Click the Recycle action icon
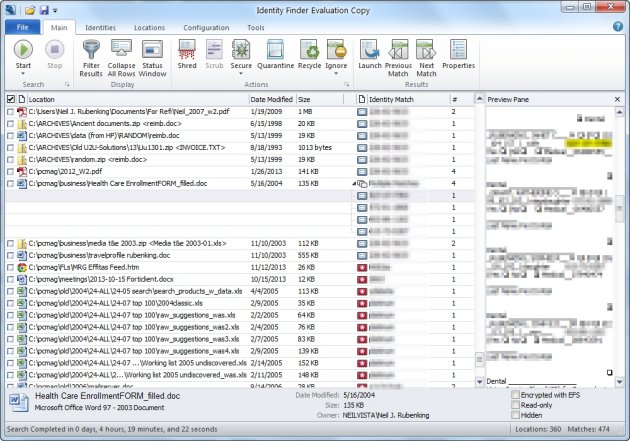630x441 pixels. click(309, 50)
